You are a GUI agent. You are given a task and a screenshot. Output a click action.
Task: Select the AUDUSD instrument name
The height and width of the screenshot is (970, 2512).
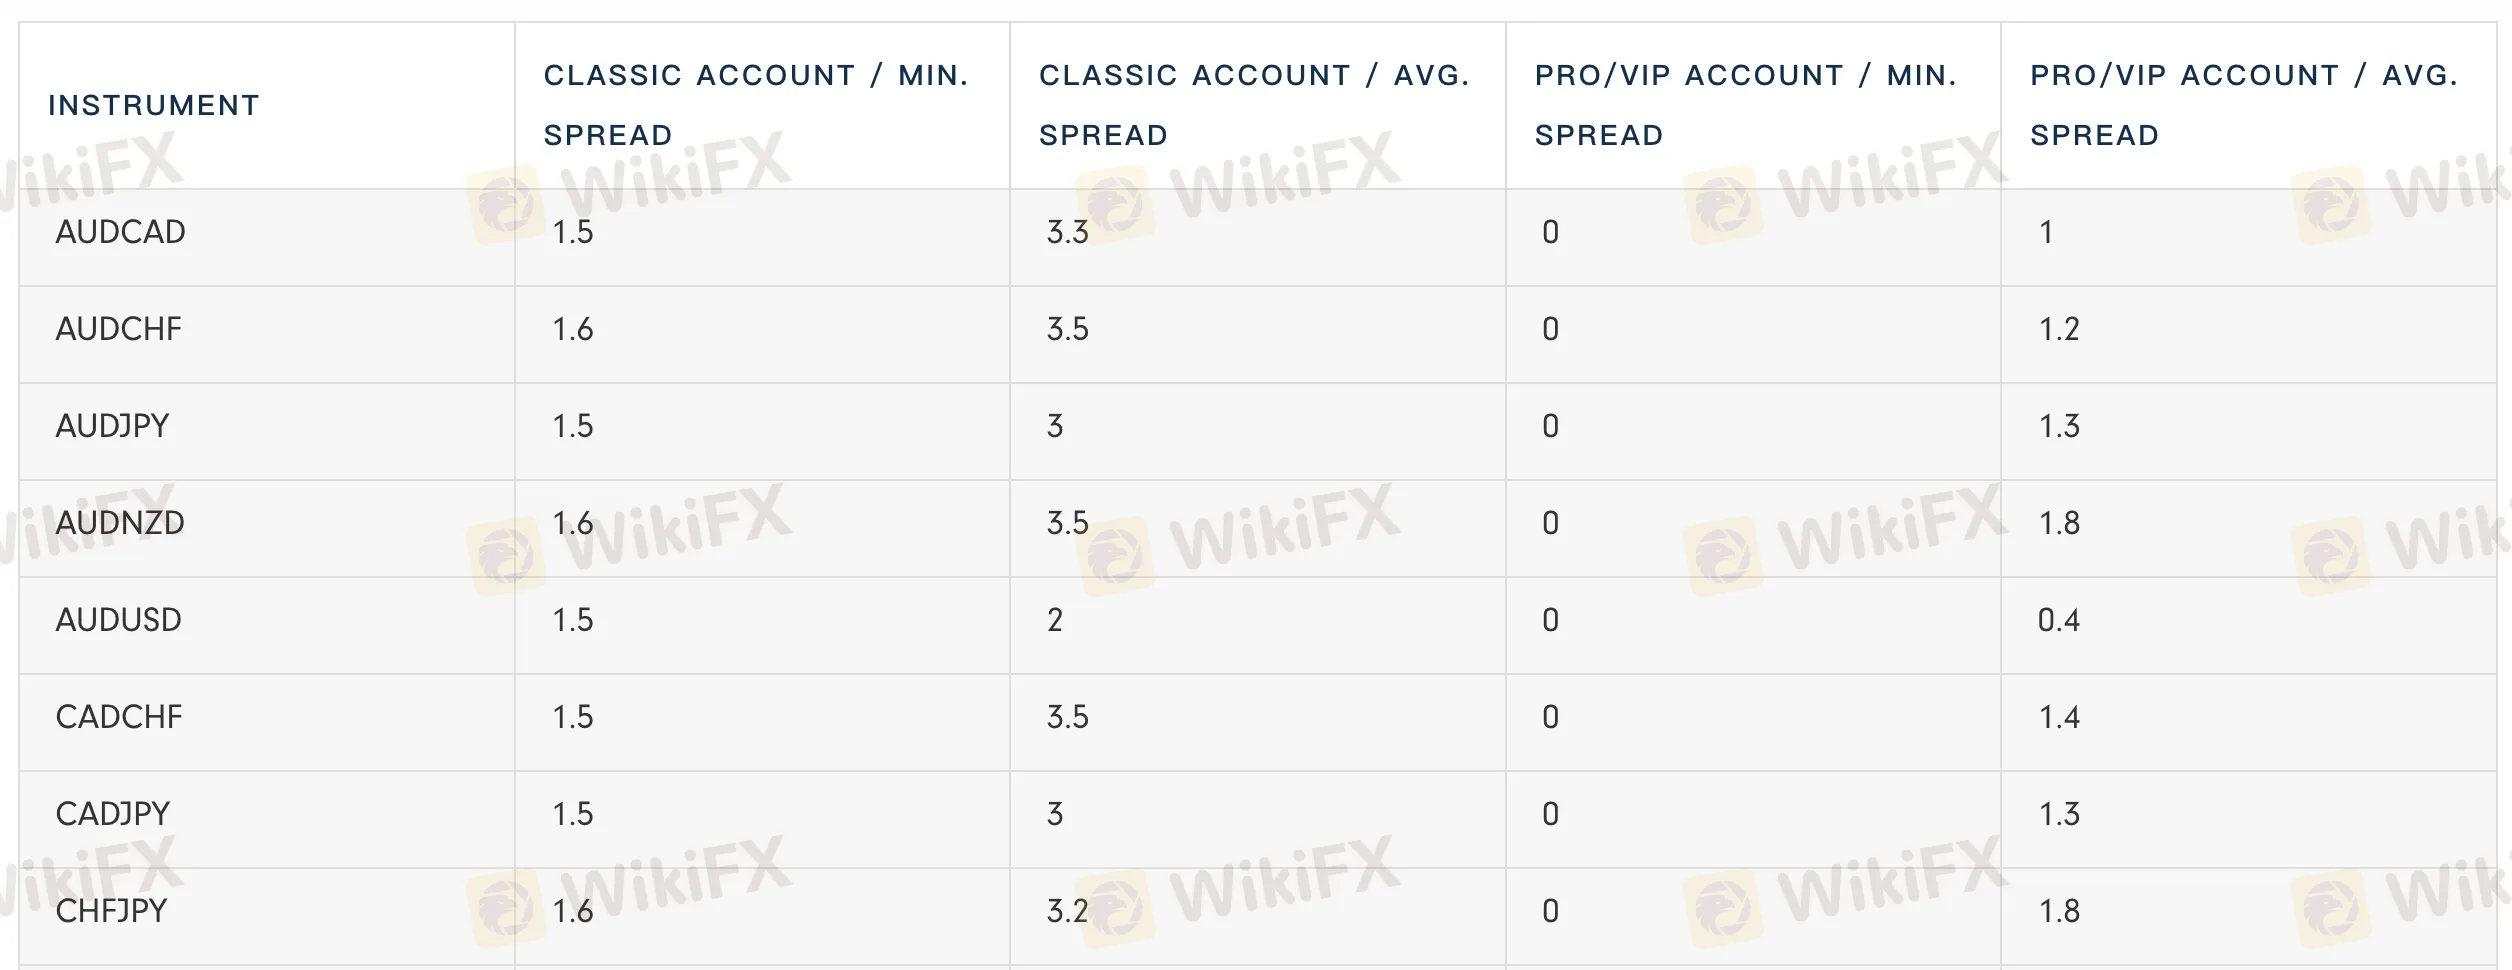click(x=118, y=620)
